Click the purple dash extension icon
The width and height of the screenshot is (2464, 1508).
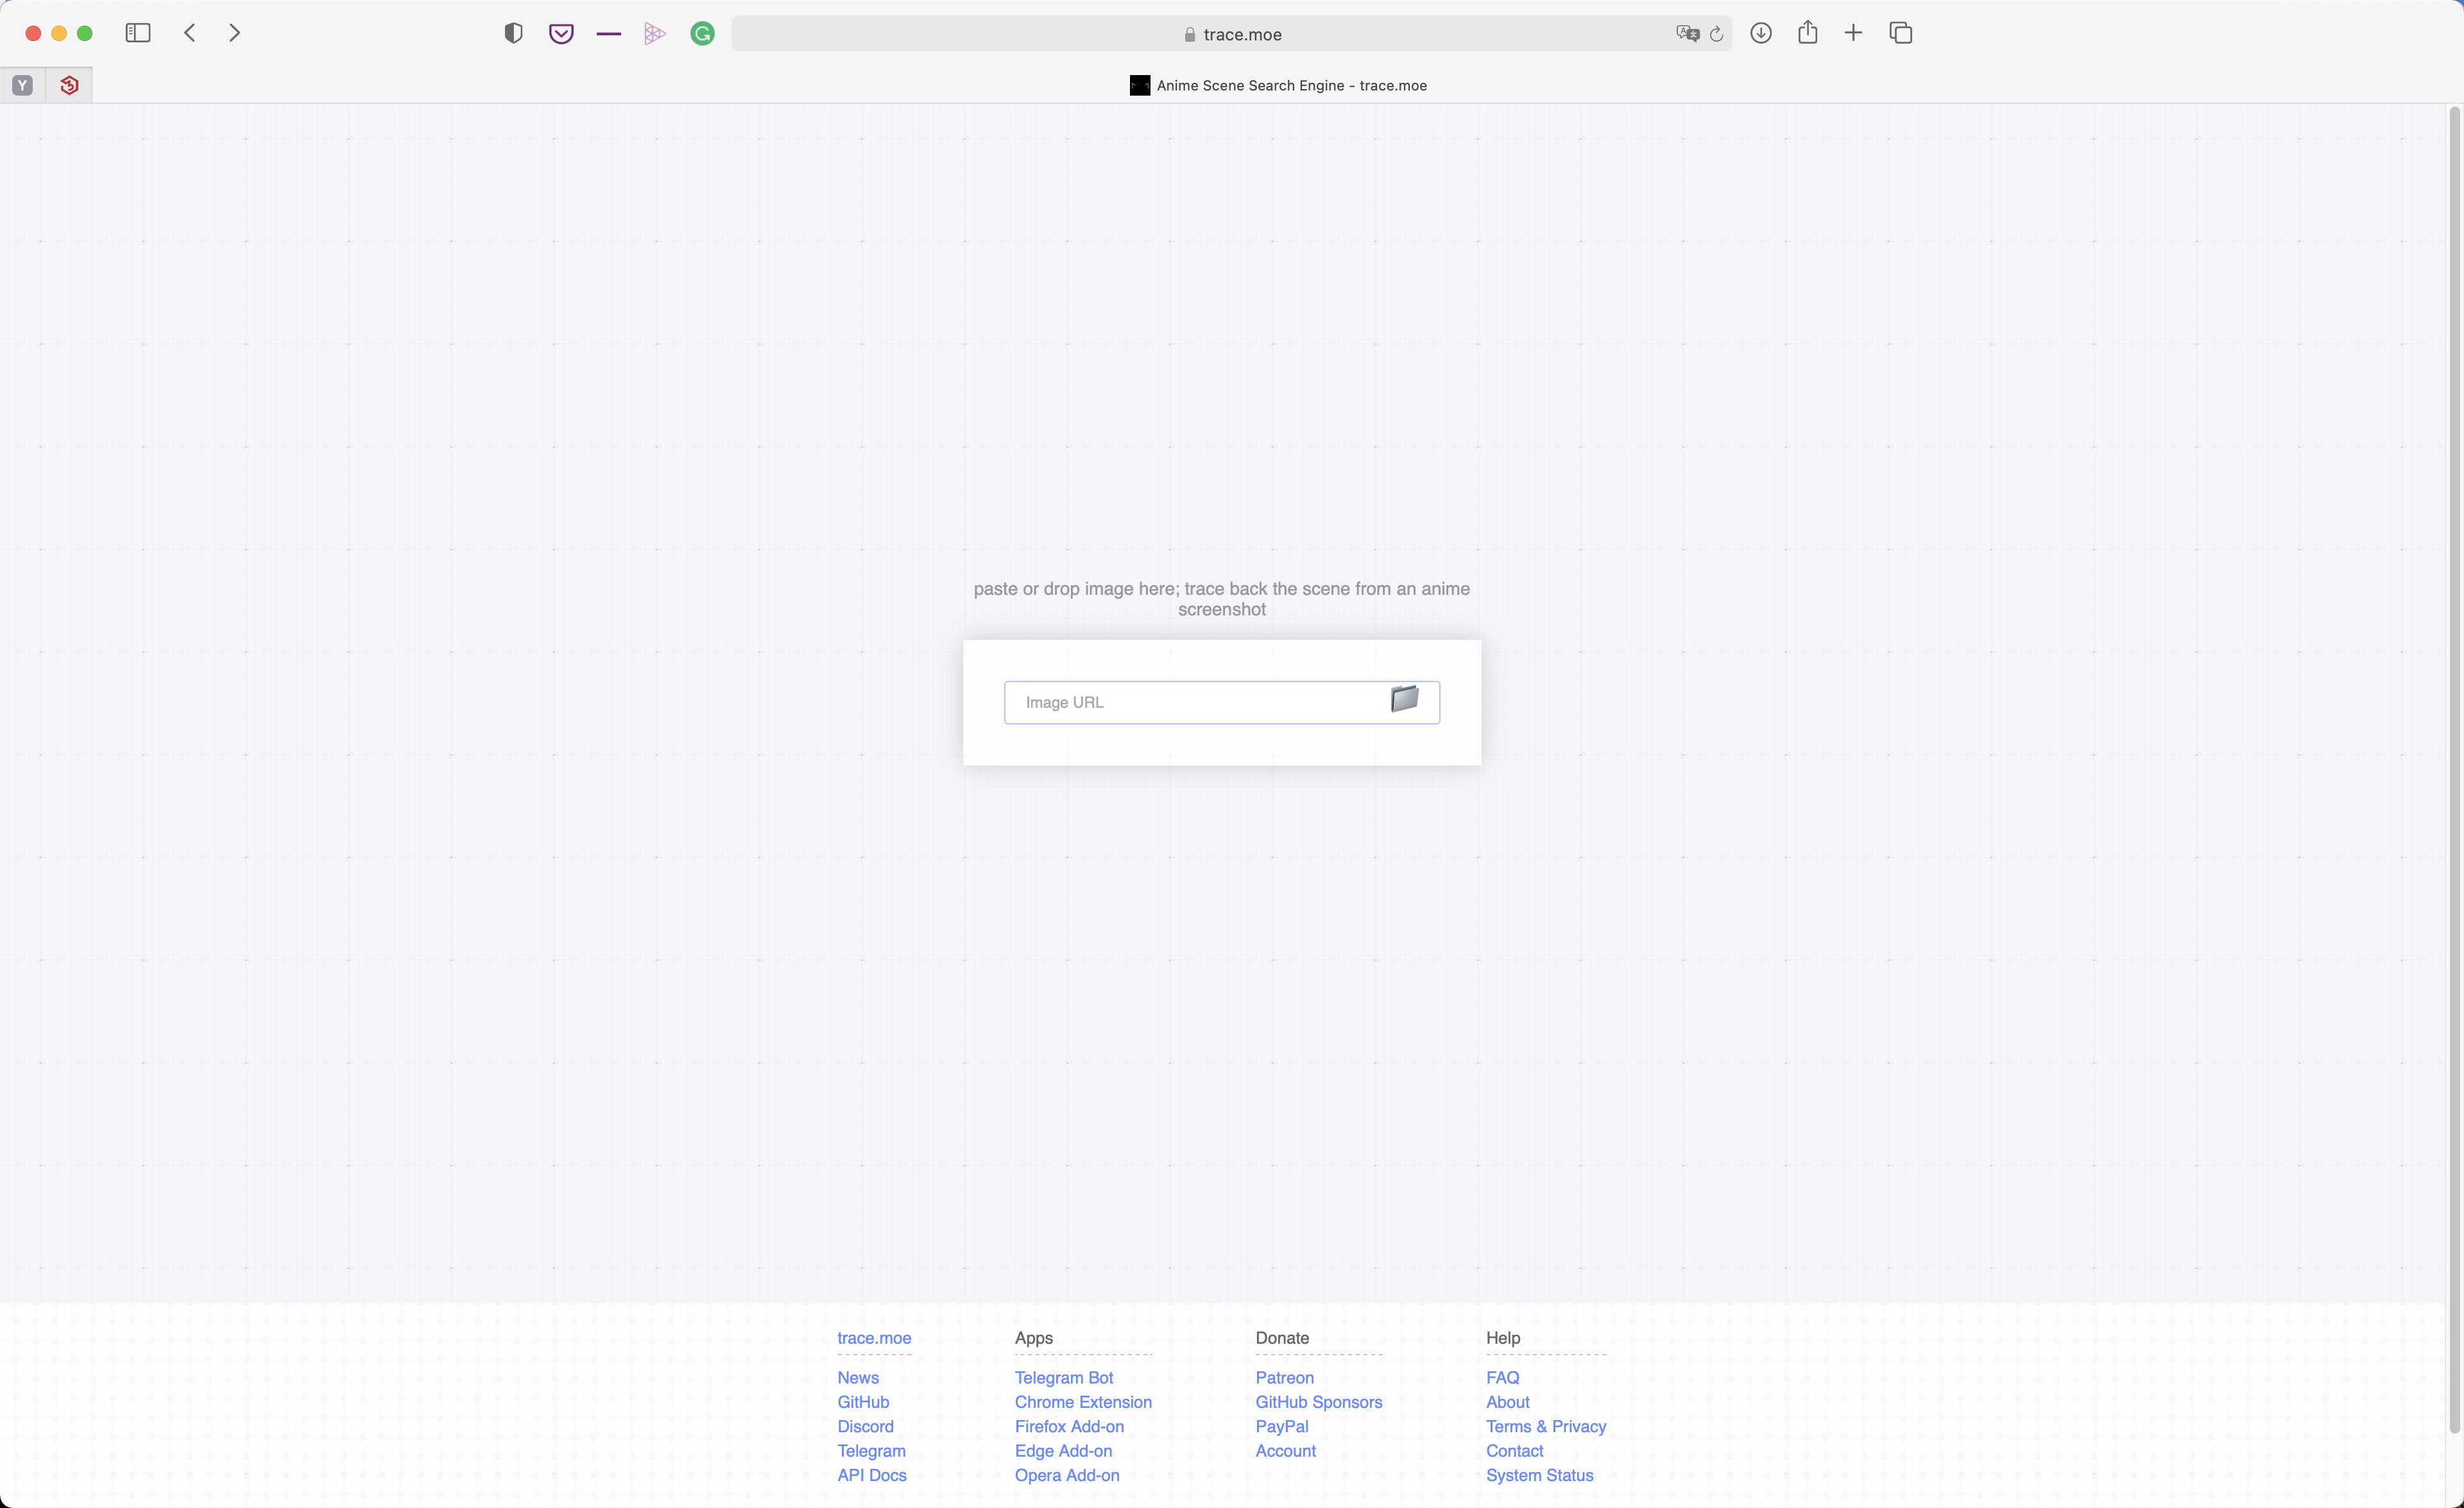point(608,34)
